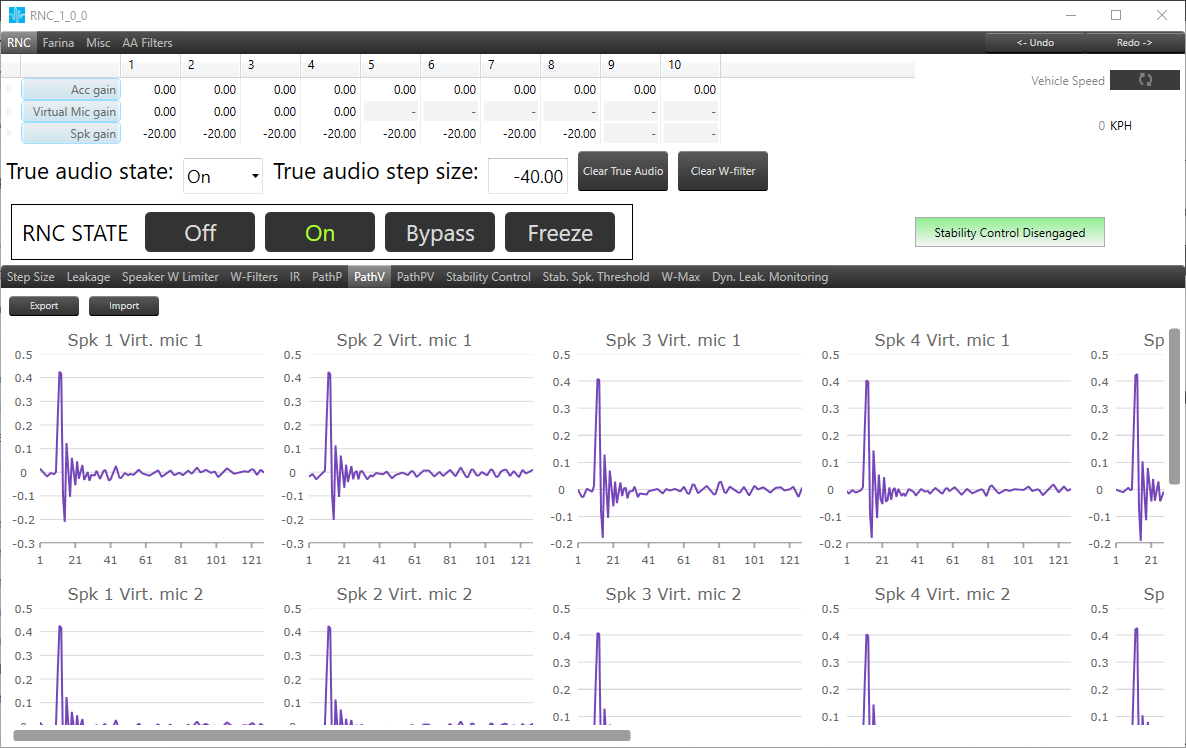Expand the Virtual Mic gain row arrow
Viewport: 1186px width, 748px height.
[x=9, y=112]
